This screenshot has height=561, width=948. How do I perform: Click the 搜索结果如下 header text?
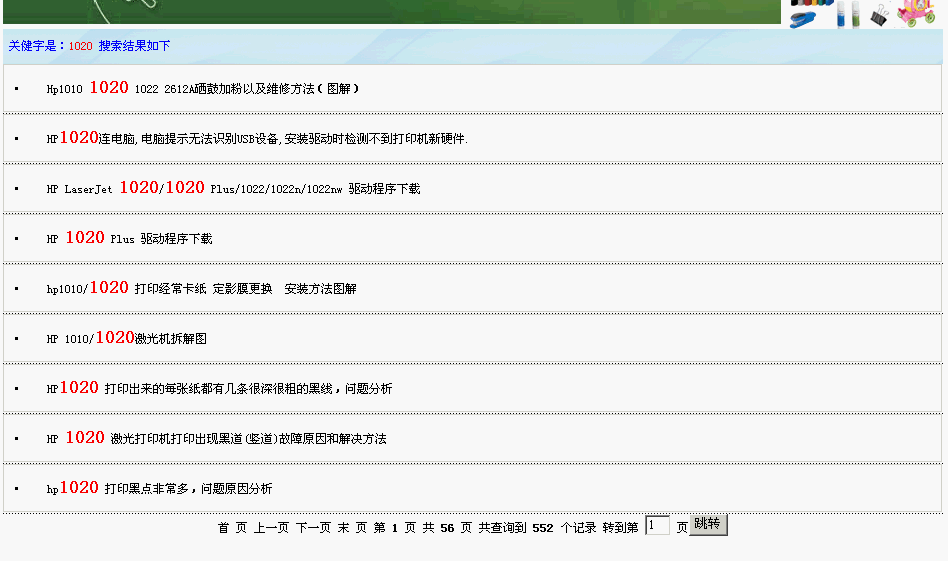coord(134,46)
